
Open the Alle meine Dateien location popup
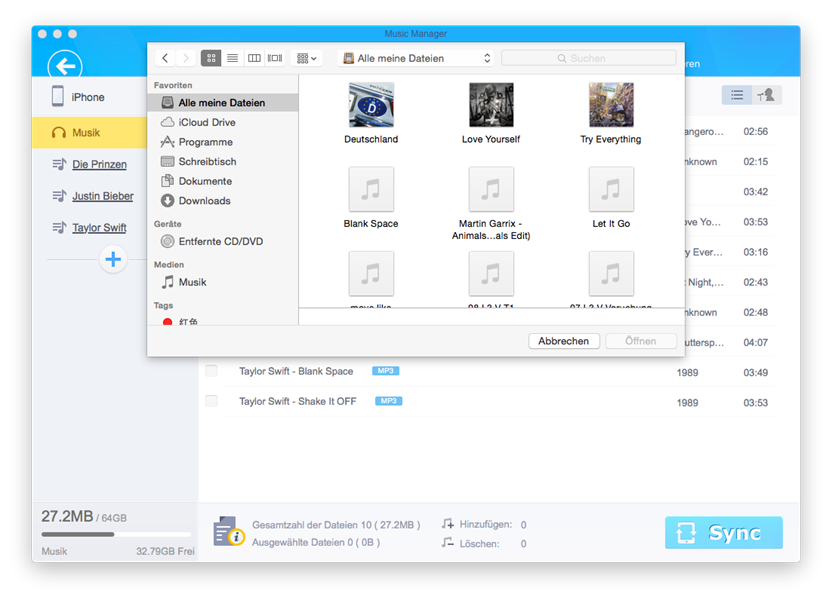point(415,58)
